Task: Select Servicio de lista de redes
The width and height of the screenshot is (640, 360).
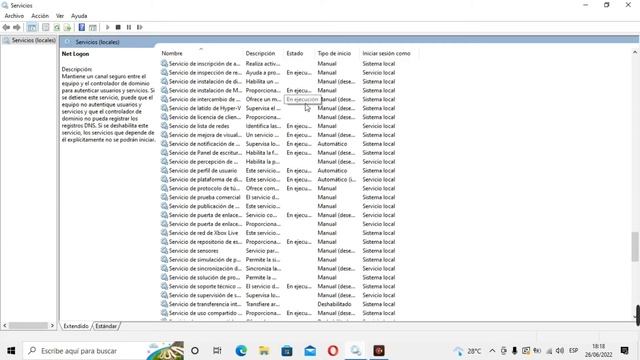Action: (199, 126)
